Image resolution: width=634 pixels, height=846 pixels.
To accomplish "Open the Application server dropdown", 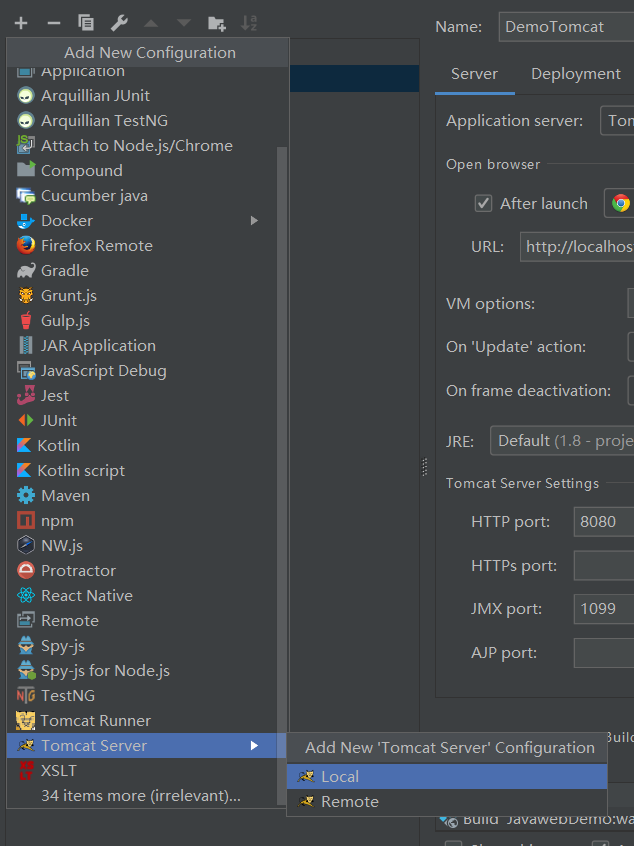I will [617, 120].
